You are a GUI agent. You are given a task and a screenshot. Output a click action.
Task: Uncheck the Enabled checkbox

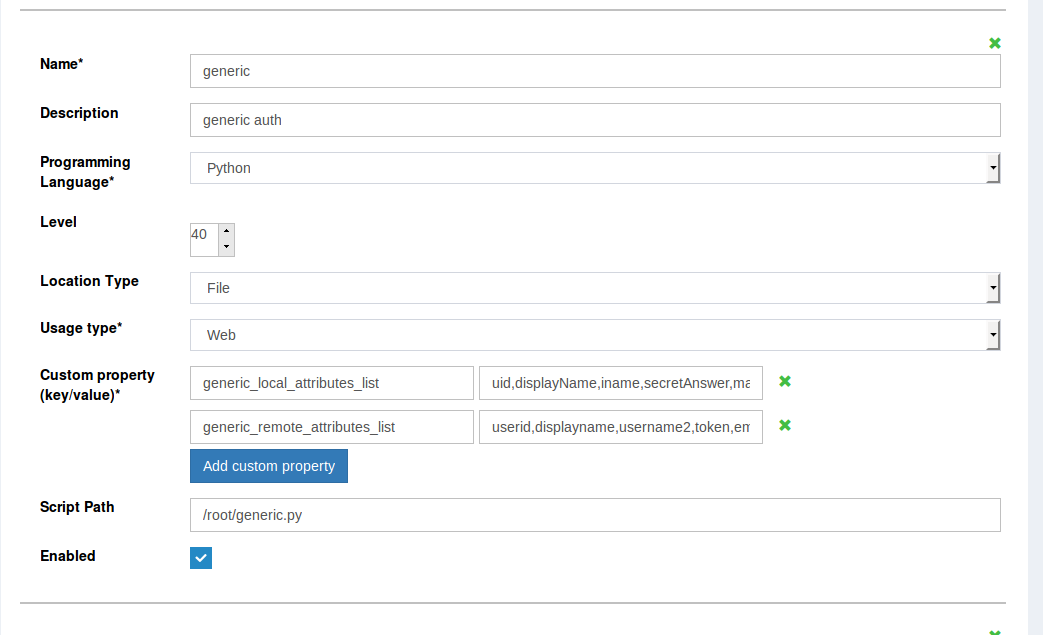pos(201,558)
